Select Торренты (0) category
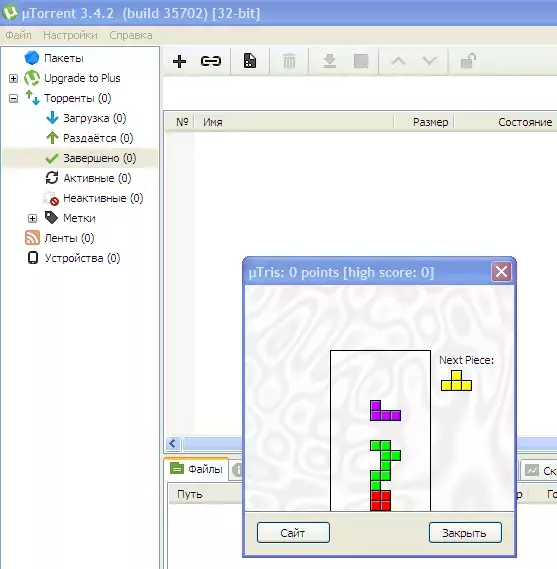557x569 pixels. click(78, 98)
